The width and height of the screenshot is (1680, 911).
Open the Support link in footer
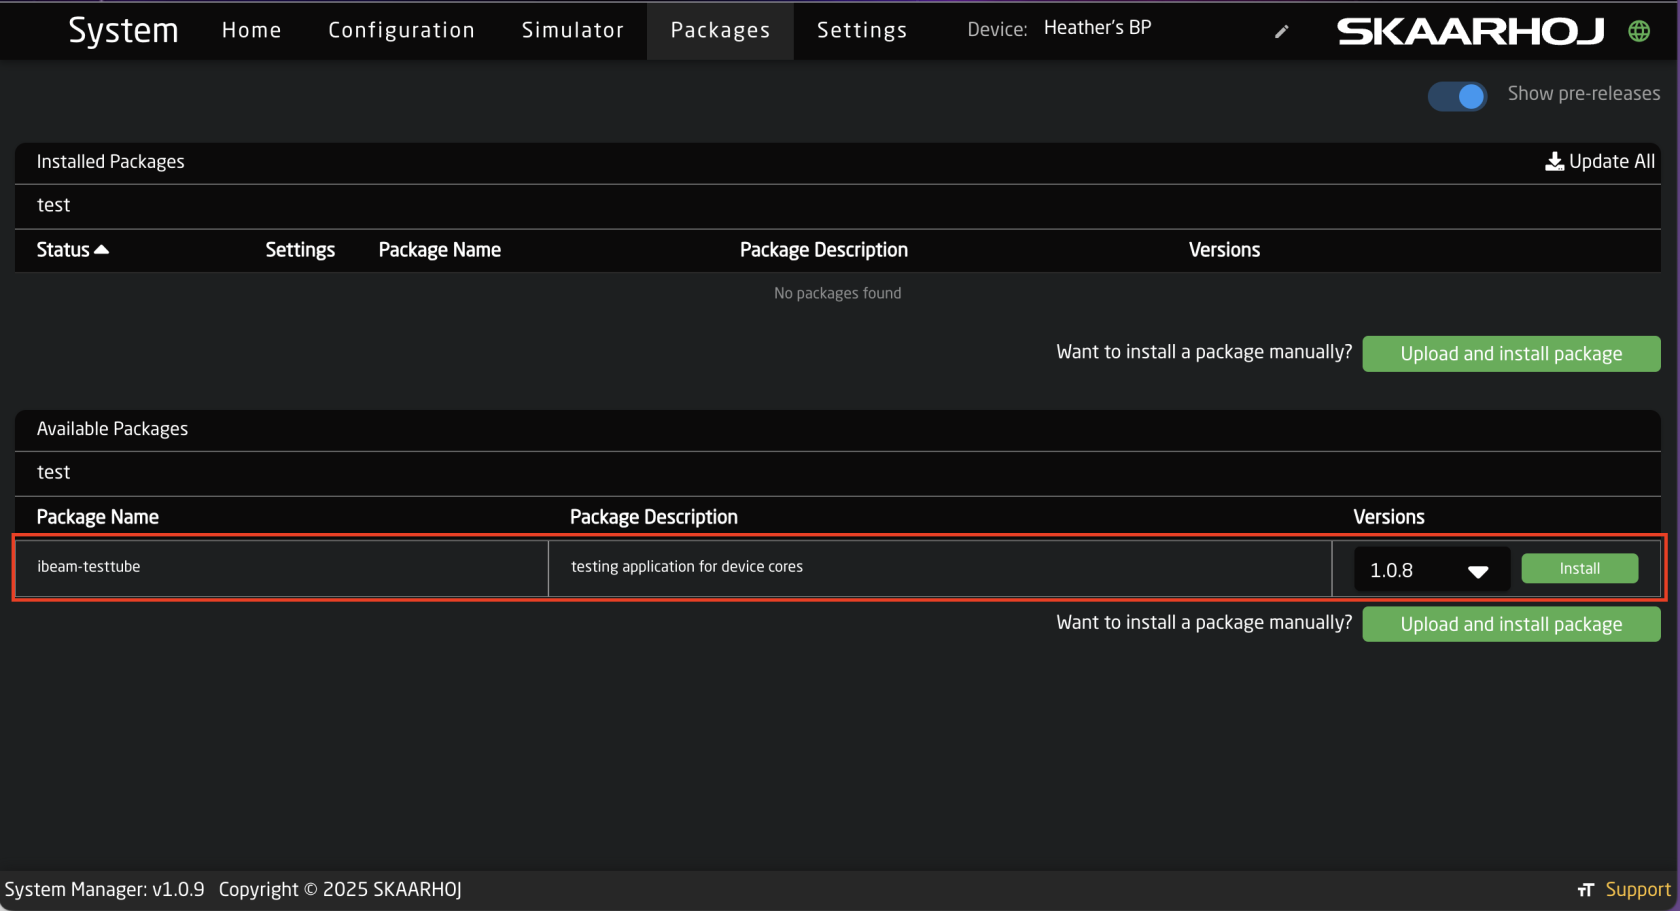[1637, 889]
